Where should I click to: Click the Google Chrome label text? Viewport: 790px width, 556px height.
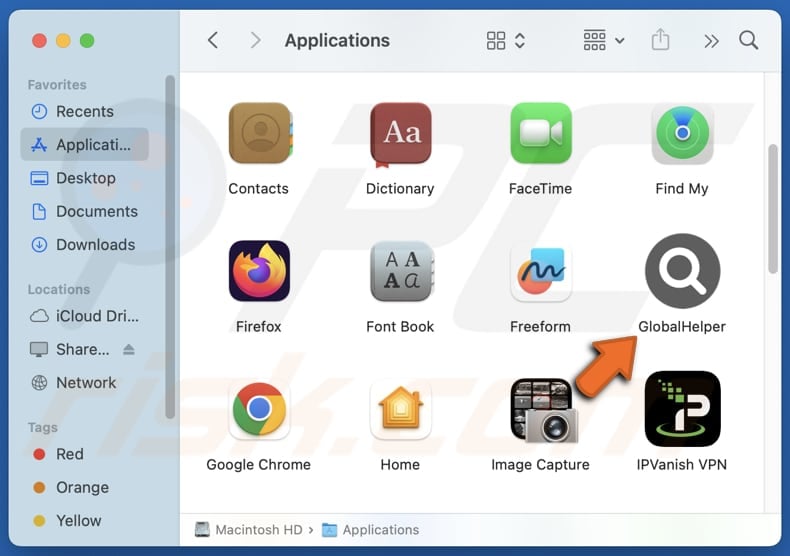click(258, 464)
